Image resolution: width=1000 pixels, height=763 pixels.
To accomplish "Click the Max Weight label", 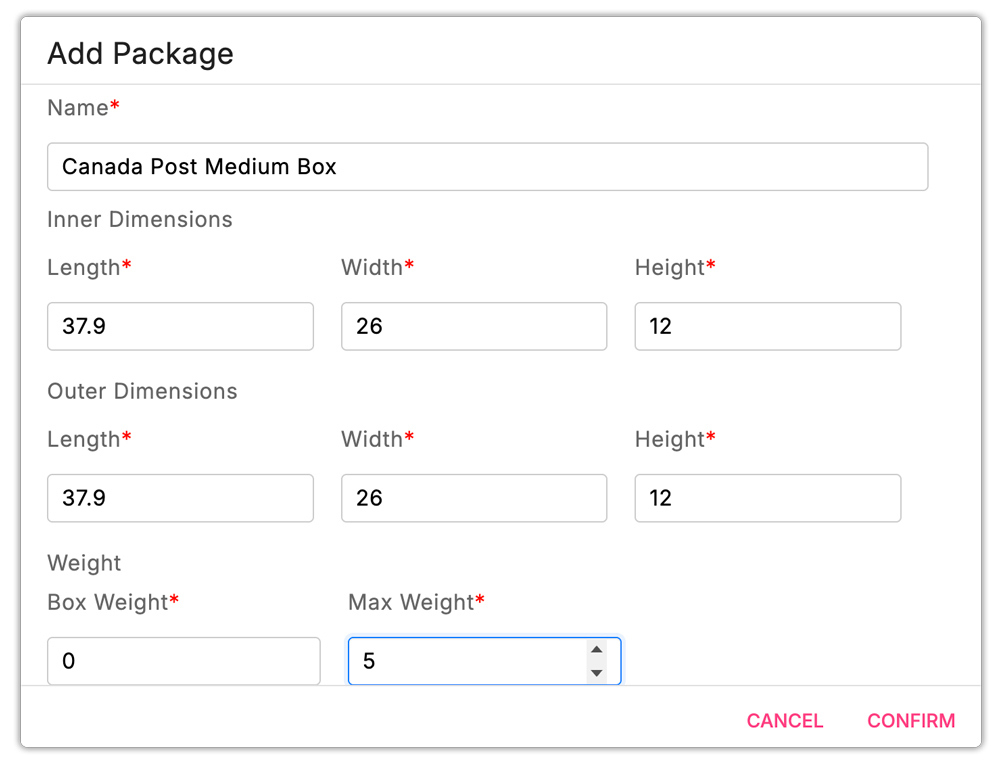I will [416, 602].
